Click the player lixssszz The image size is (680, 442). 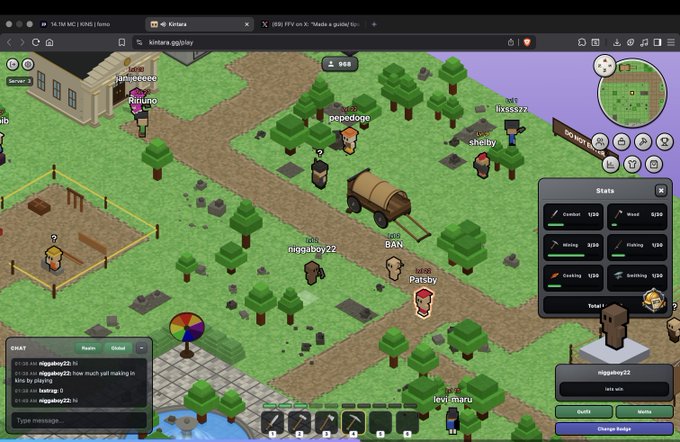click(513, 132)
